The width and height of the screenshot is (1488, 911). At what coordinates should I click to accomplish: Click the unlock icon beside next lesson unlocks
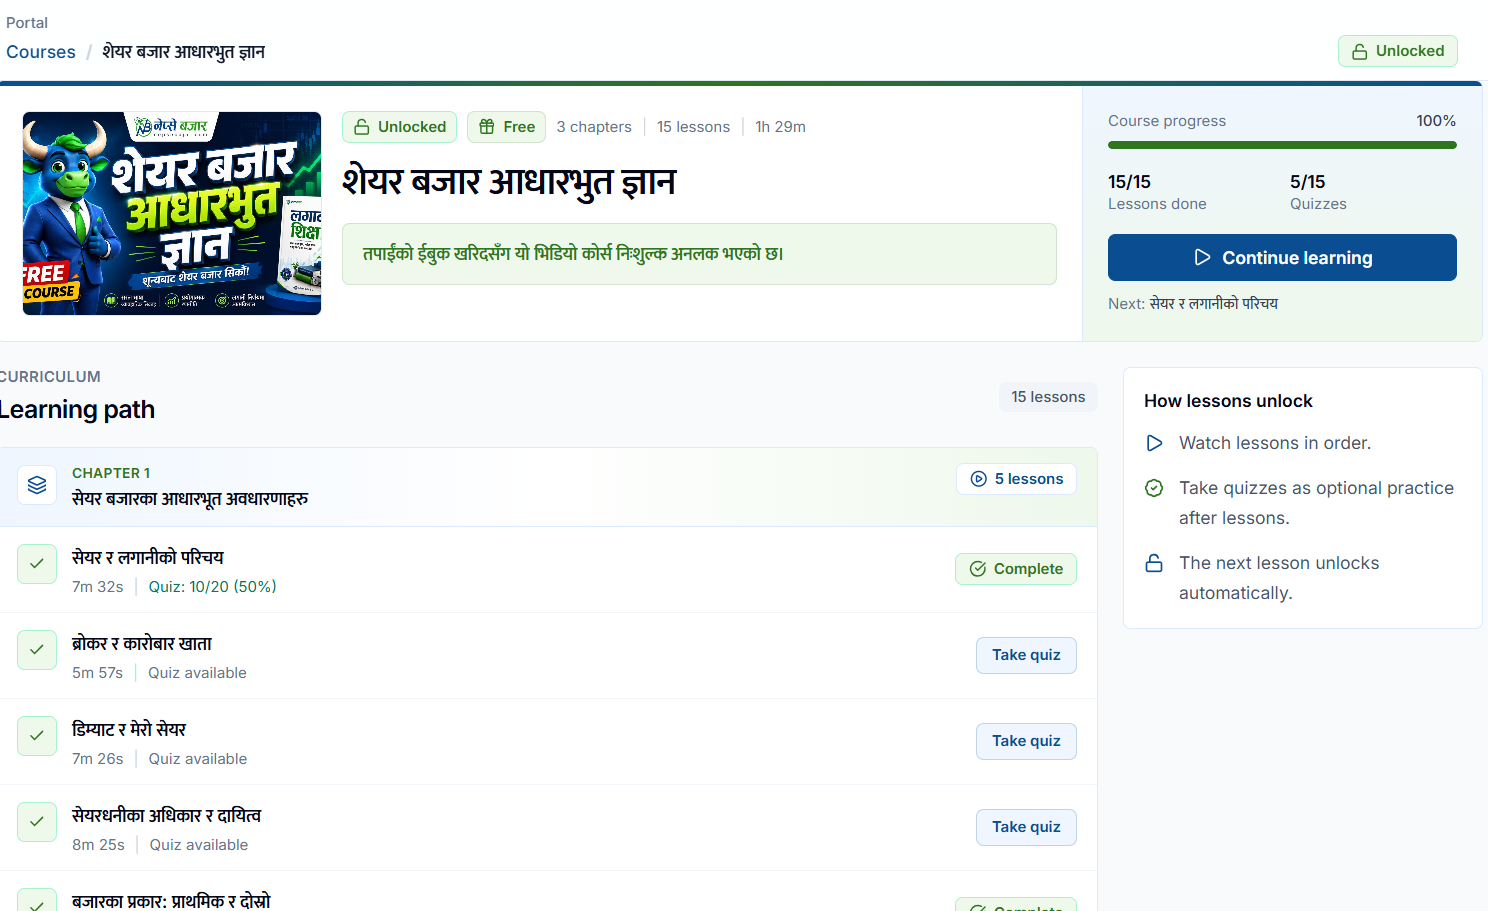(1154, 563)
